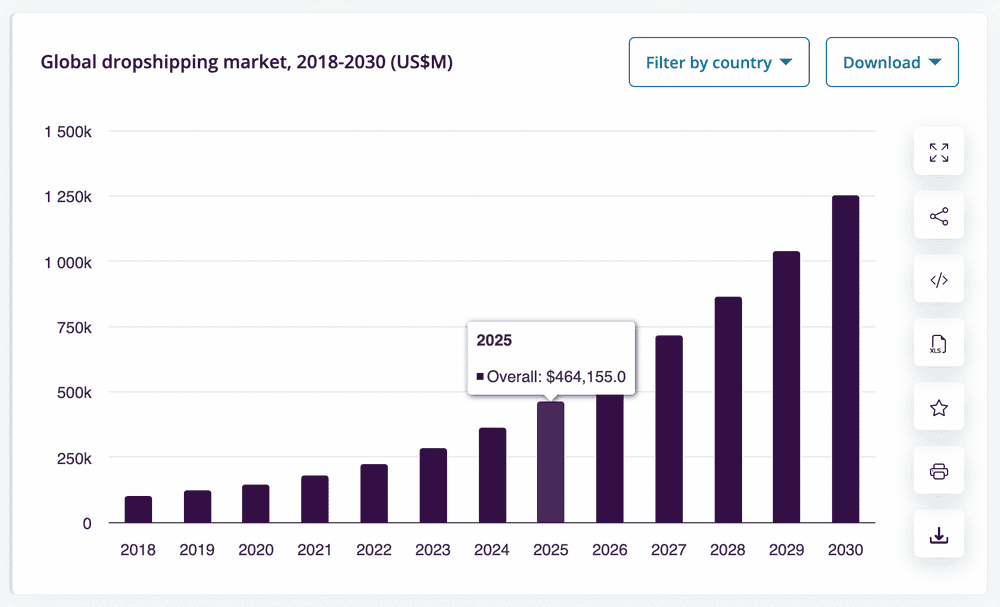Select the 2030 bar in chart

(x=845, y=359)
